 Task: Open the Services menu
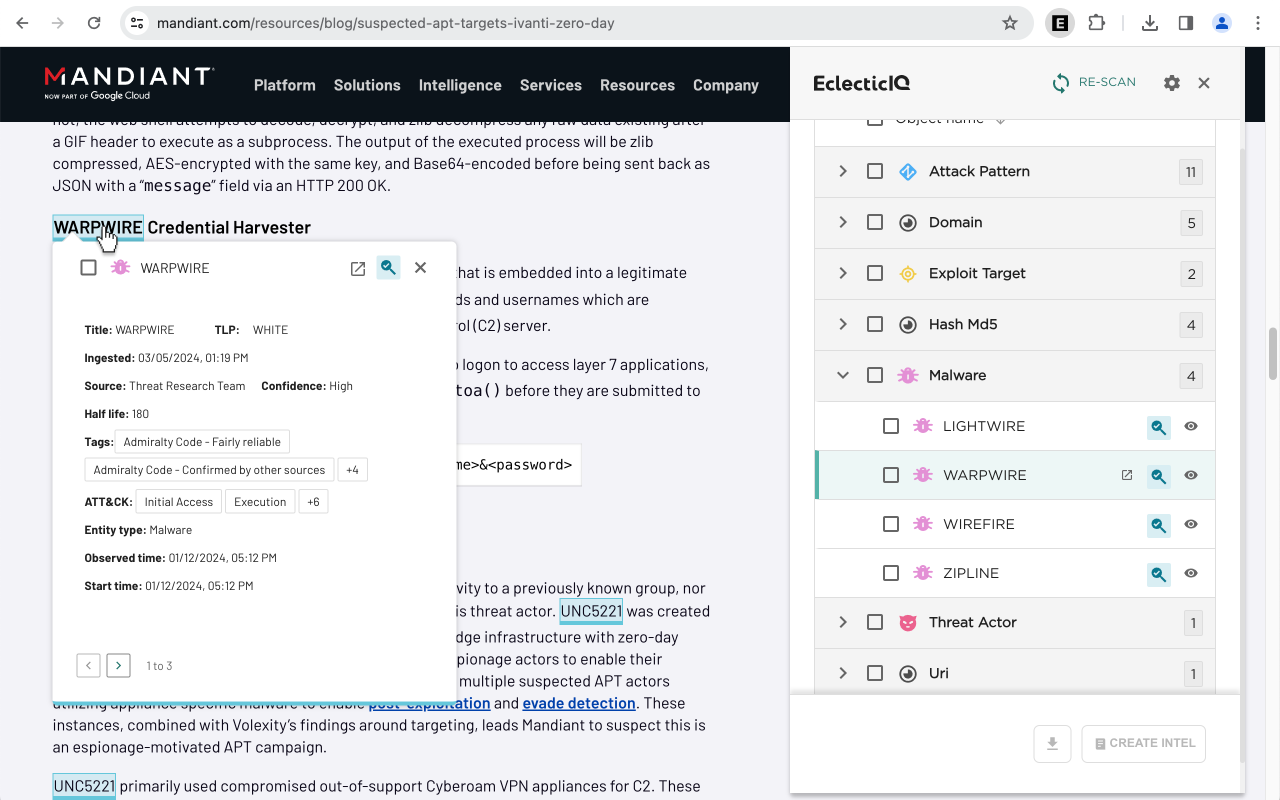(551, 85)
